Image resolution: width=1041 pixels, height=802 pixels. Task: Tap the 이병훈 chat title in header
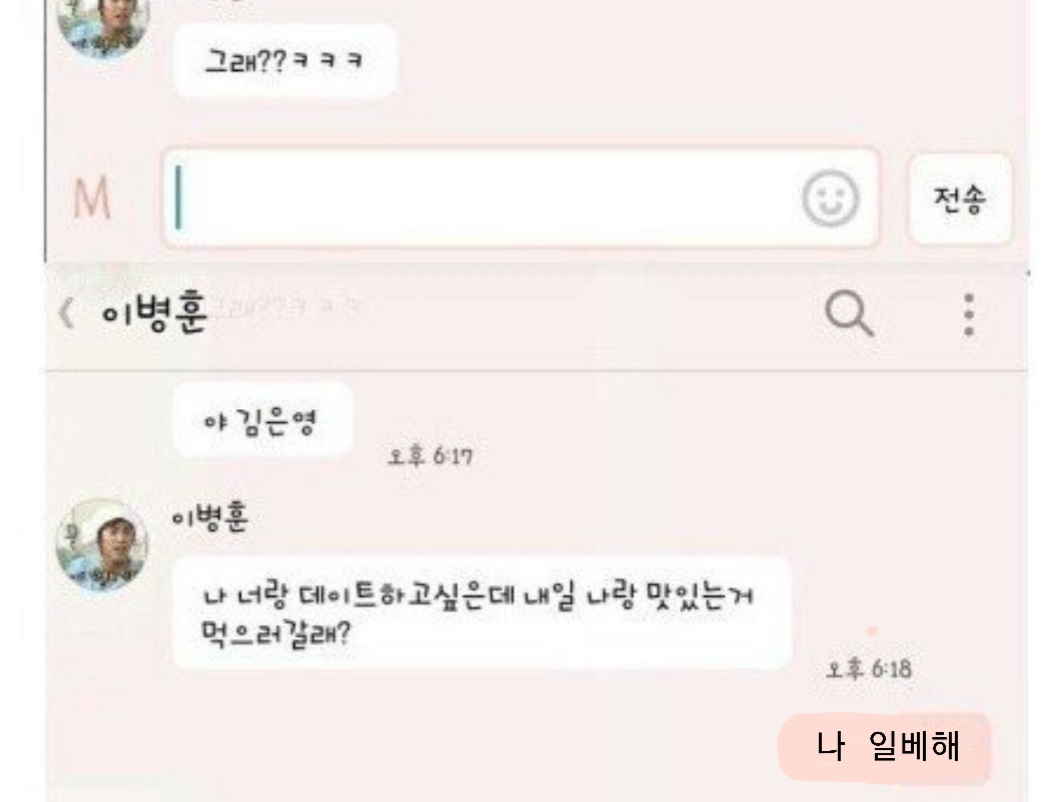pyautogui.click(x=154, y=313)
